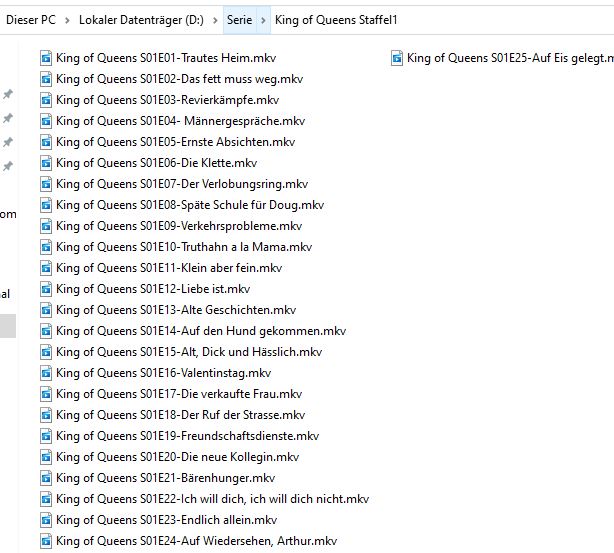Click the S01E09-Verkehrsprobleme file icon
The height and width of the screenshot is (553, 614).
(46, 226)
